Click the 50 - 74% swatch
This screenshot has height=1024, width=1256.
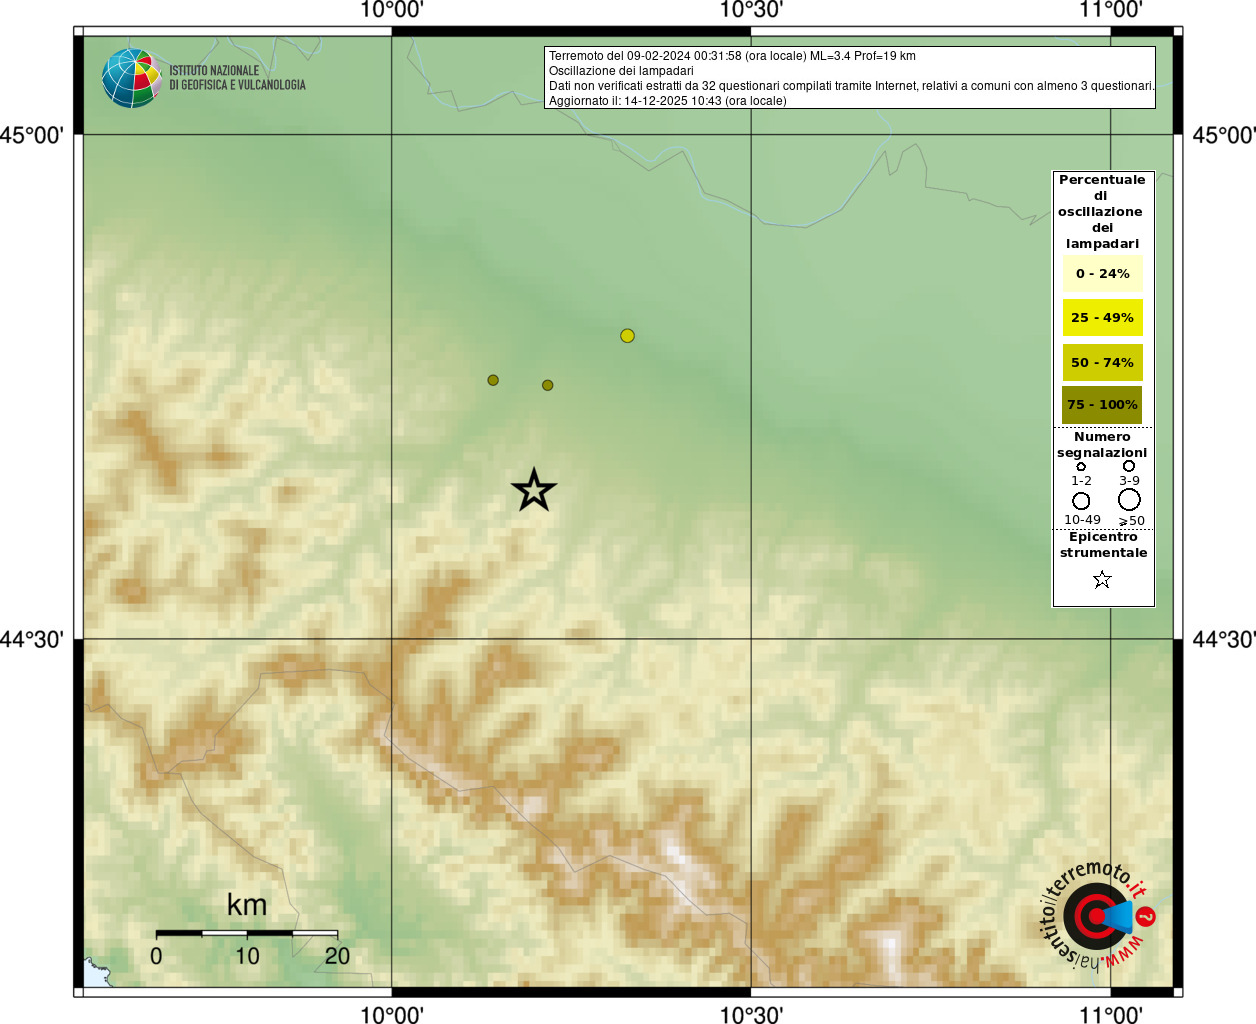[x=1102, y=362]
